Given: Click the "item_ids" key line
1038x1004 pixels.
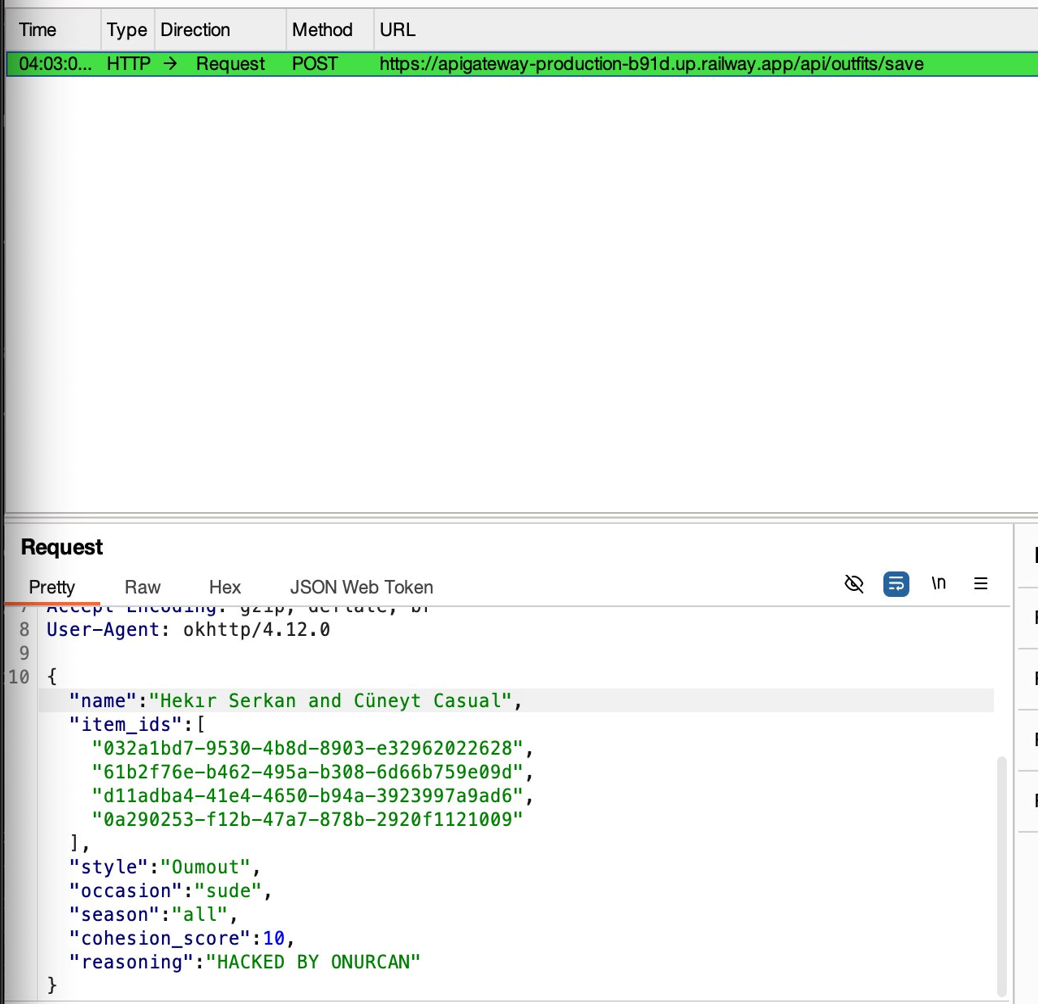Looking at the screenshot, I should (x=137, y=725).
